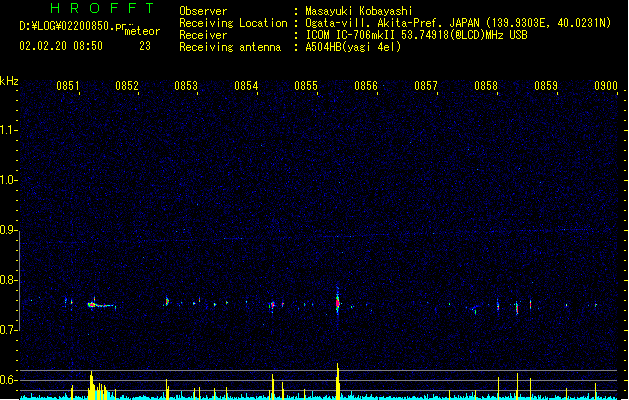Click the 0.8 kHz axis label

[x=8, y=280]
